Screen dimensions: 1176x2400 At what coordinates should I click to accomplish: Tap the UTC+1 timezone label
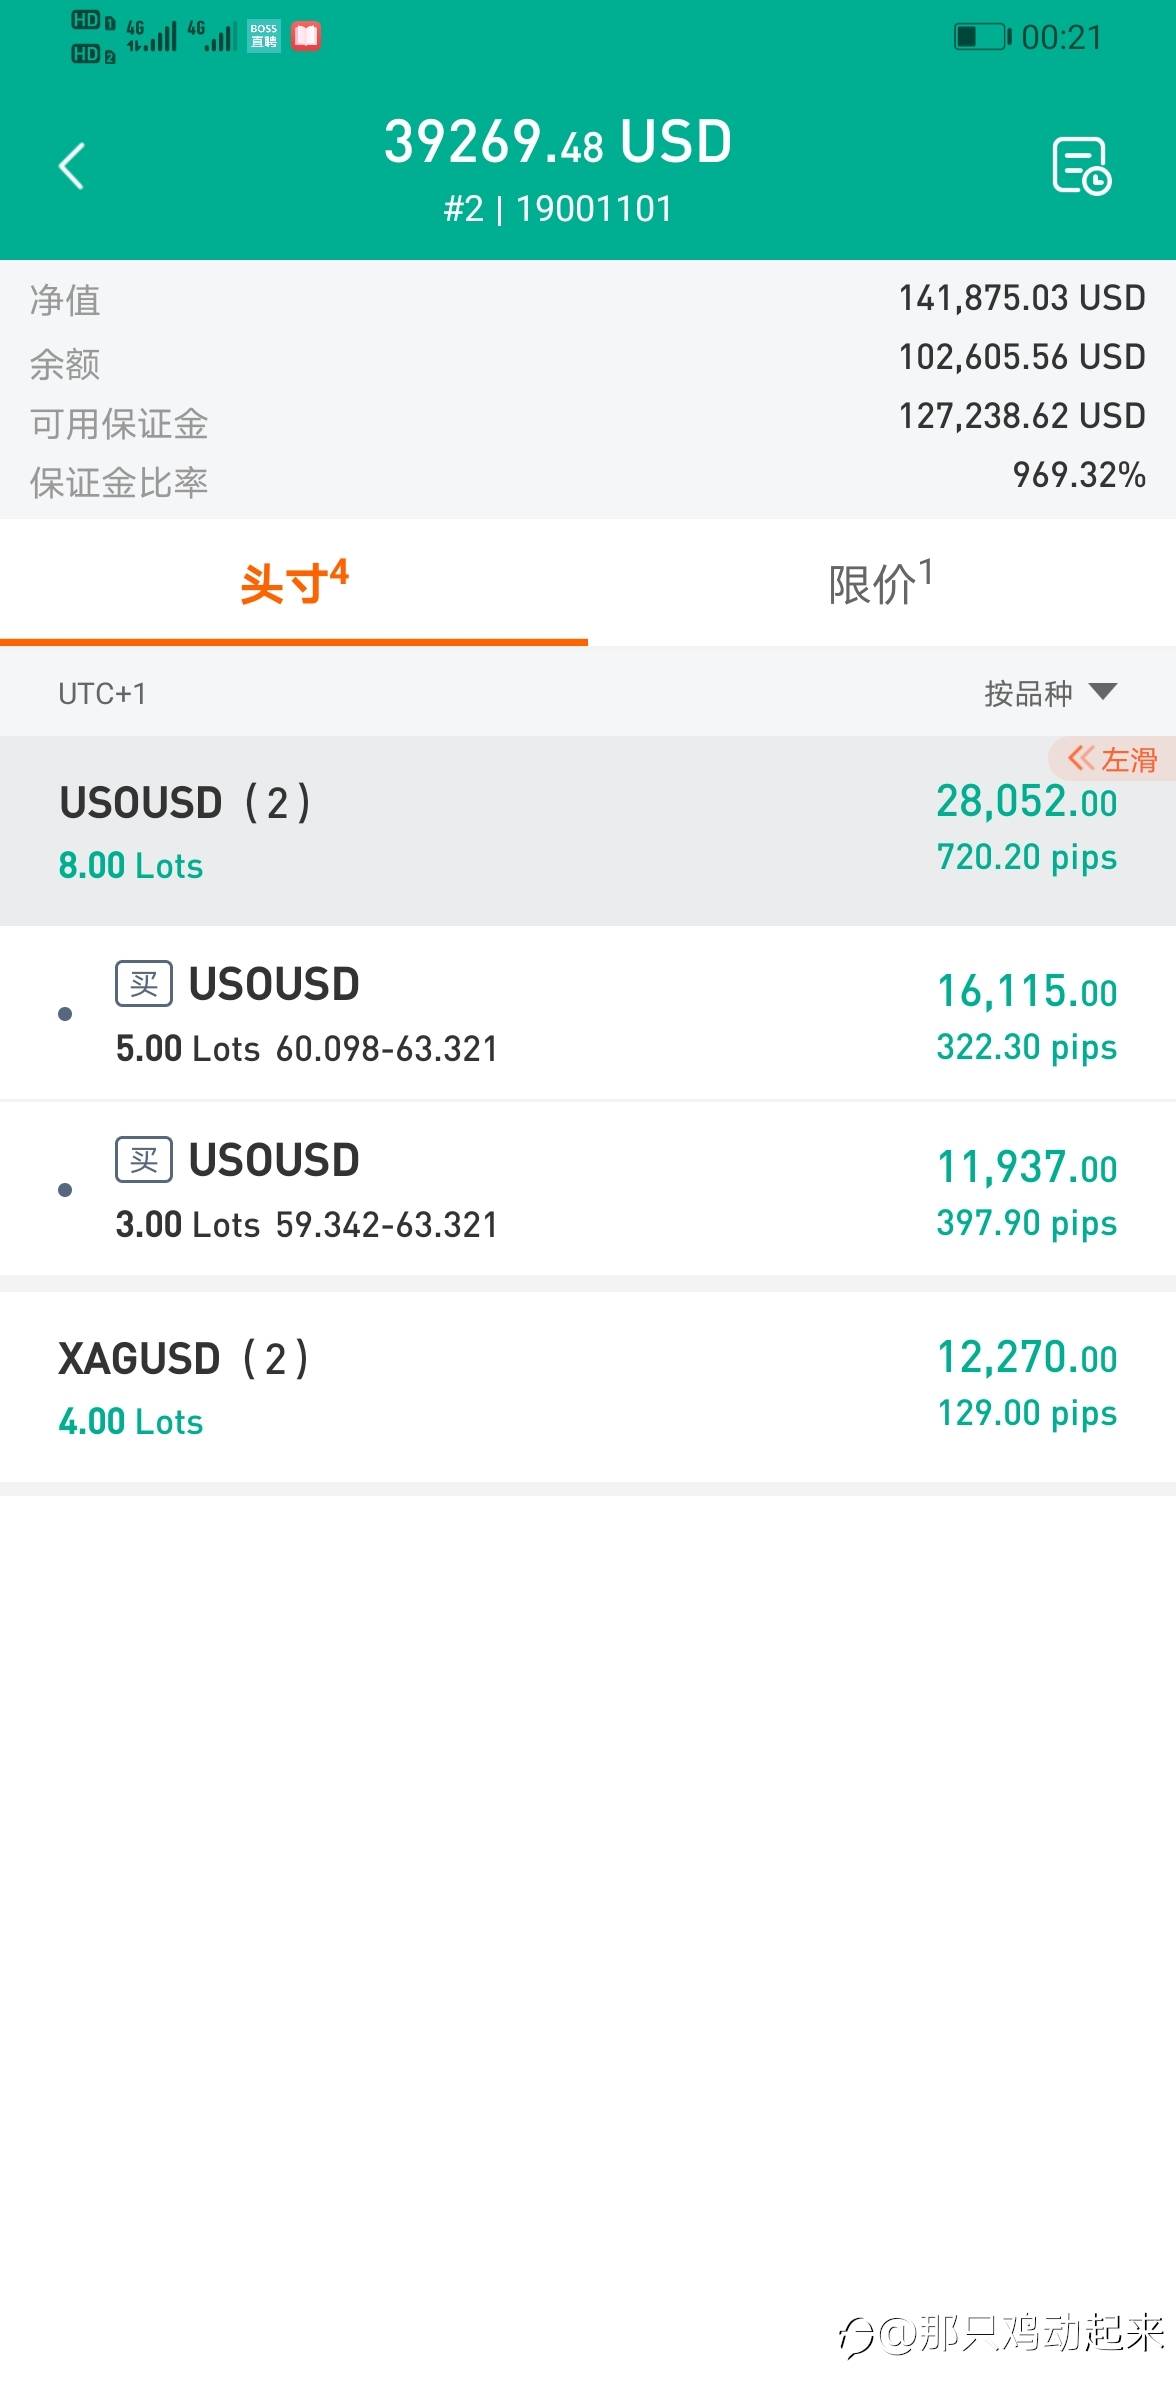click(x=102, y=693)
